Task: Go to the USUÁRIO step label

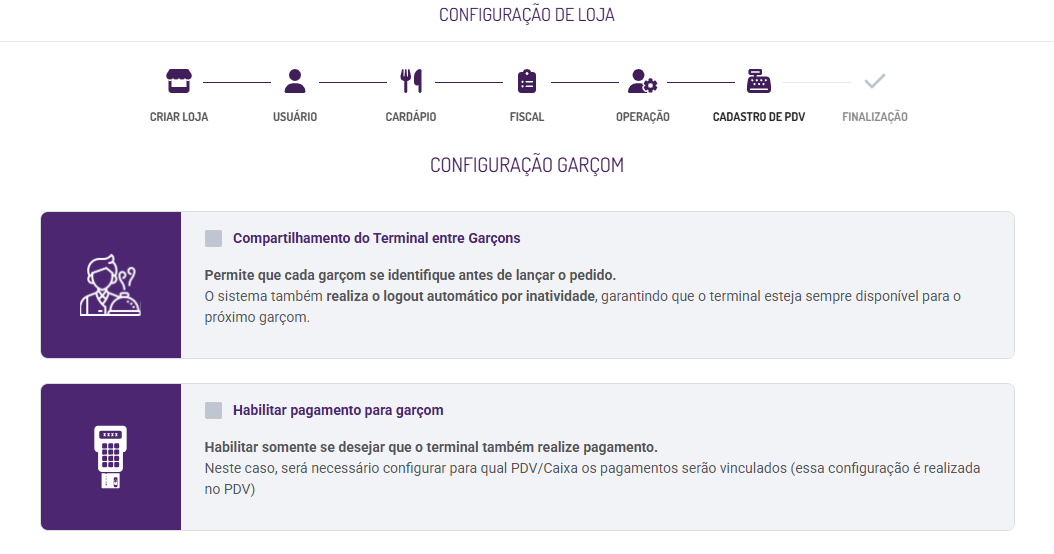Action: 294,117
